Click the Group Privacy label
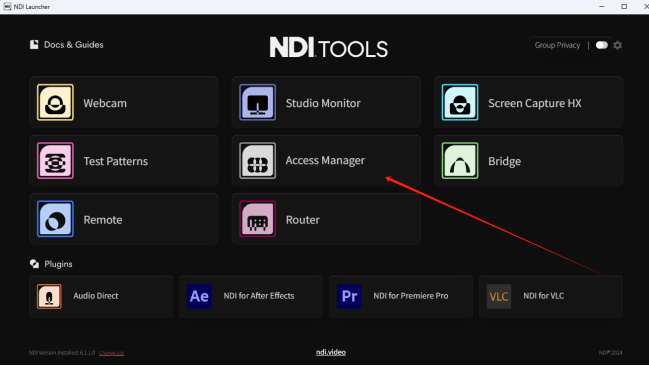The height and width of the screenshot is (366, 649). (x=557, y=45)
